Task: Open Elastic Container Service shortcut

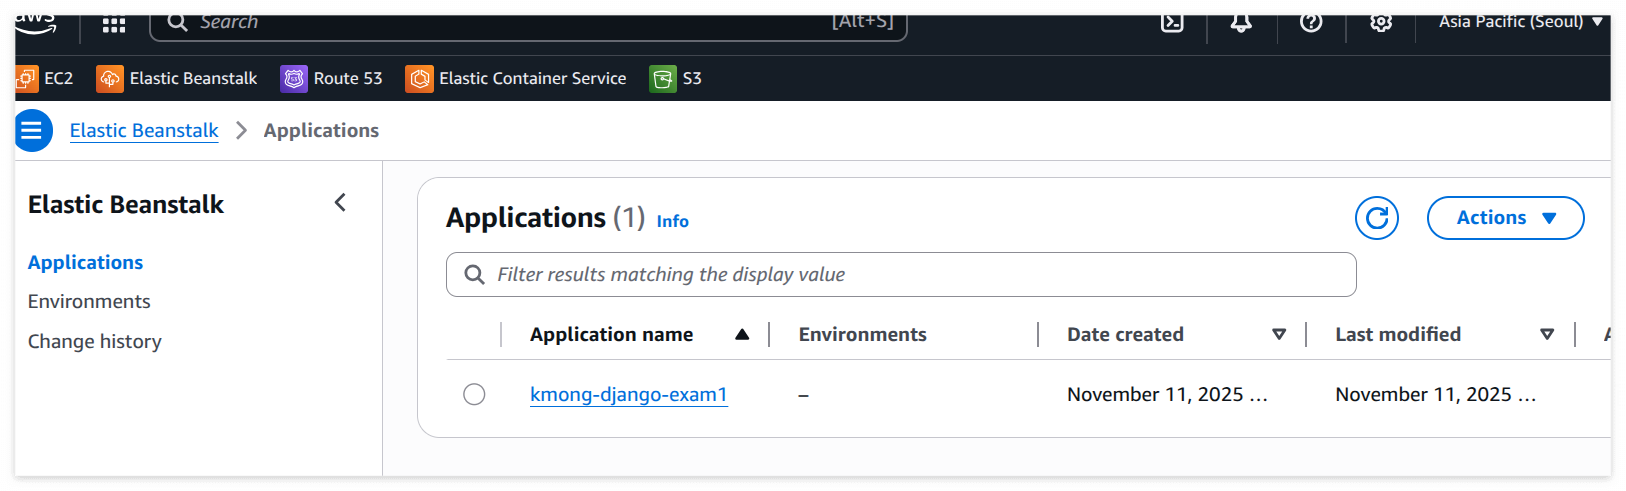Action: [516, 78]
